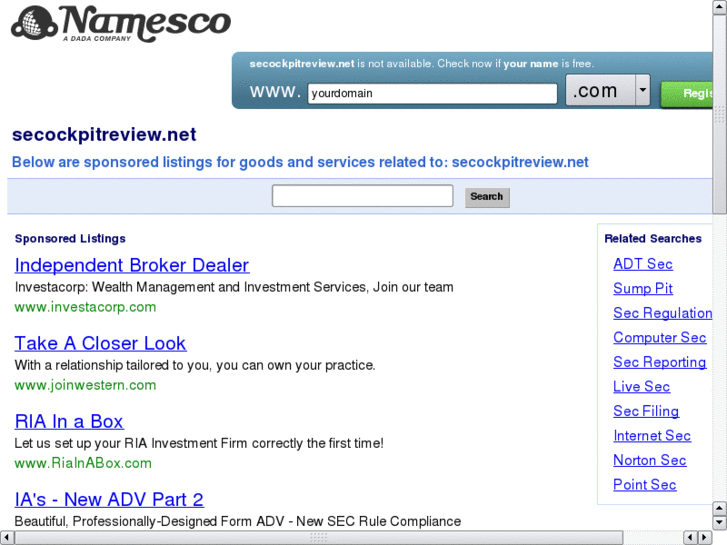This screenshot has width=727, height=545.
Task: Open the .com domain extension dropdown
Action: pyautogui.click(x=608, y=90)
